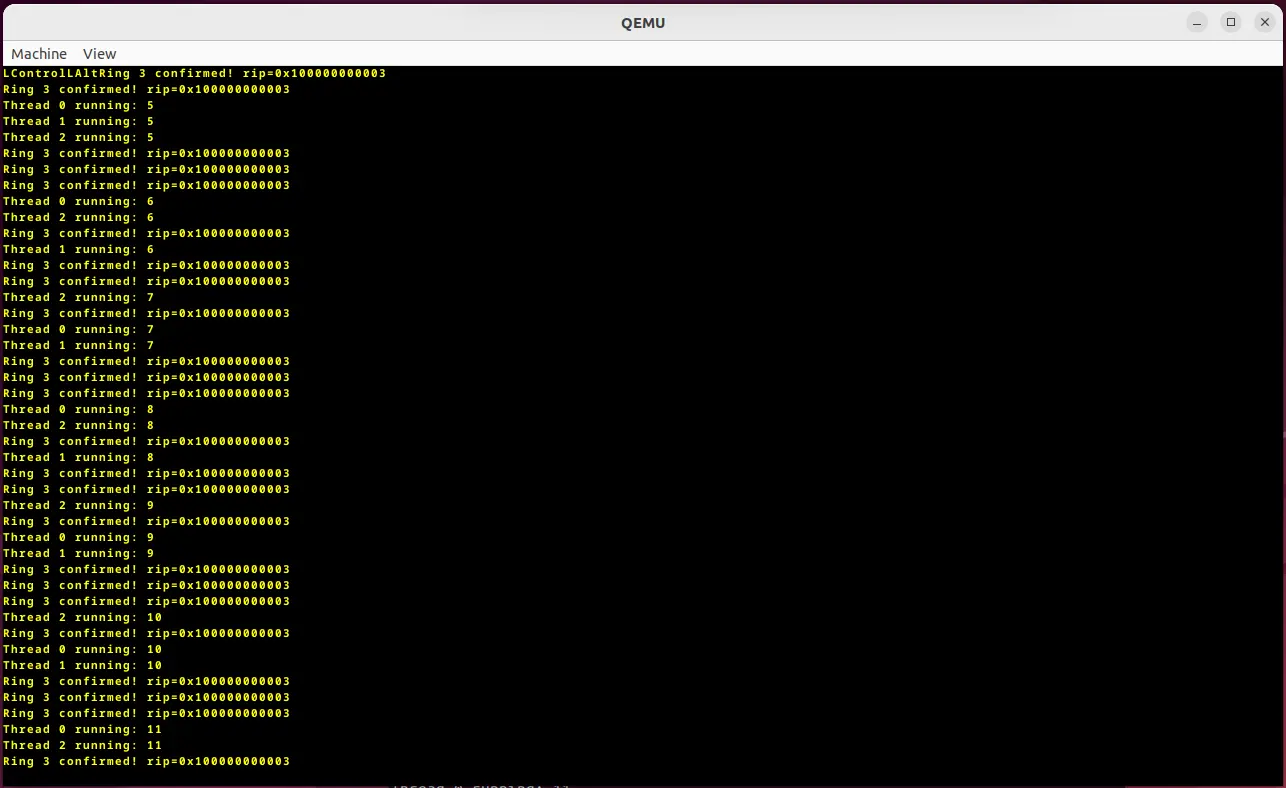Click the 'Thread 2 running: 11' line
Image resolution: width=1286 pixels, height=788 pixels.
(x=82, y=746)
